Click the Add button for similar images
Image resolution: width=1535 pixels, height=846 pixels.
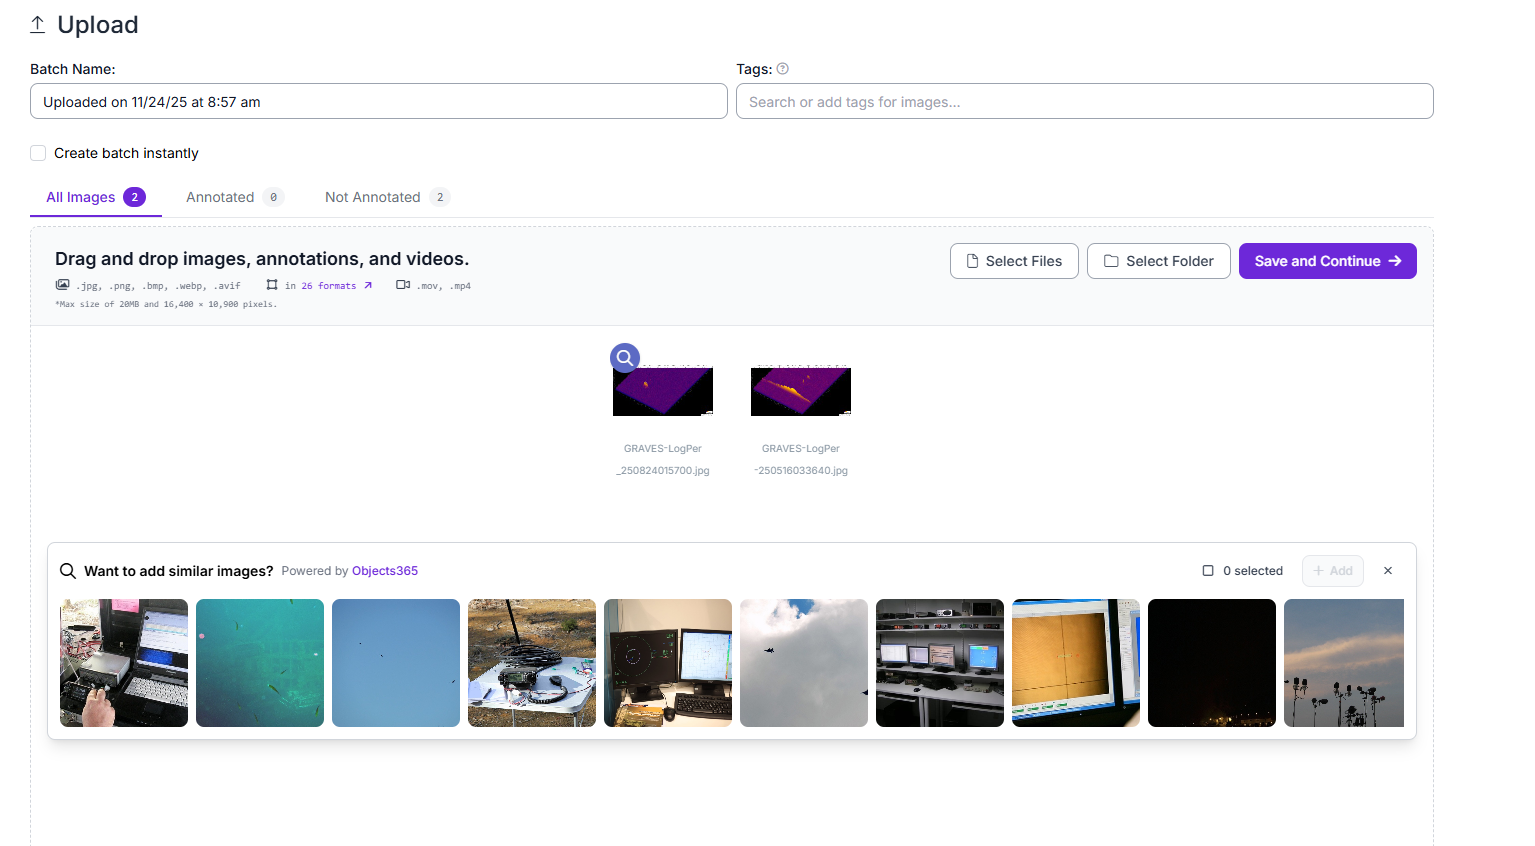(1333, 571)
